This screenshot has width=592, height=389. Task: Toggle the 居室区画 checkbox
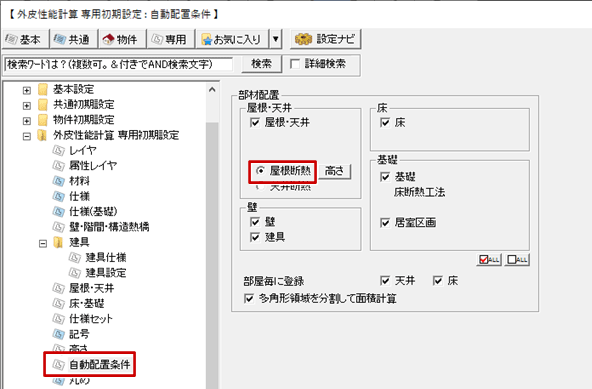(x=385, y=223)
